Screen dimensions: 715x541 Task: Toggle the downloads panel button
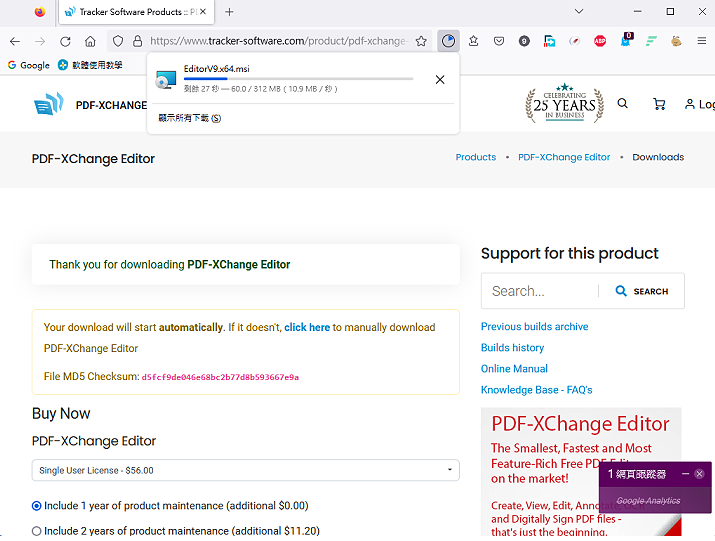pyautogui.click(x=448, y=42)
